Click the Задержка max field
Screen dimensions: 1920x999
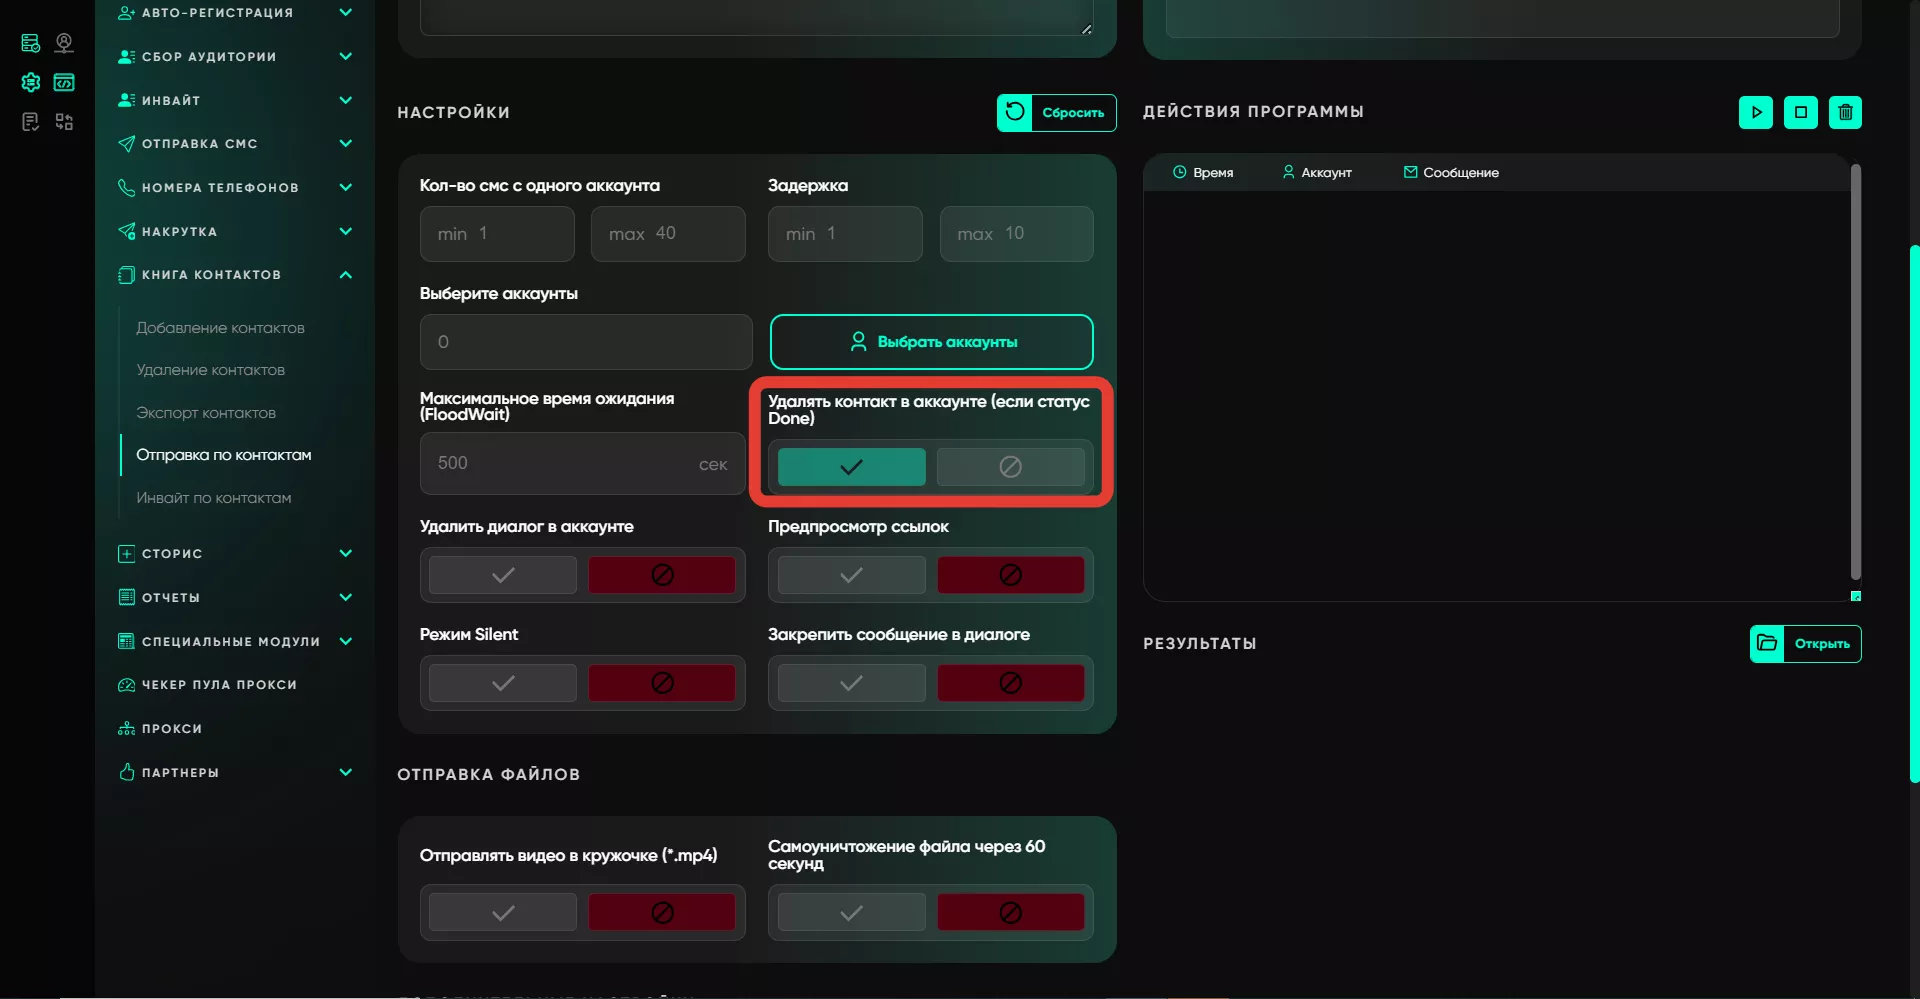1016,234
